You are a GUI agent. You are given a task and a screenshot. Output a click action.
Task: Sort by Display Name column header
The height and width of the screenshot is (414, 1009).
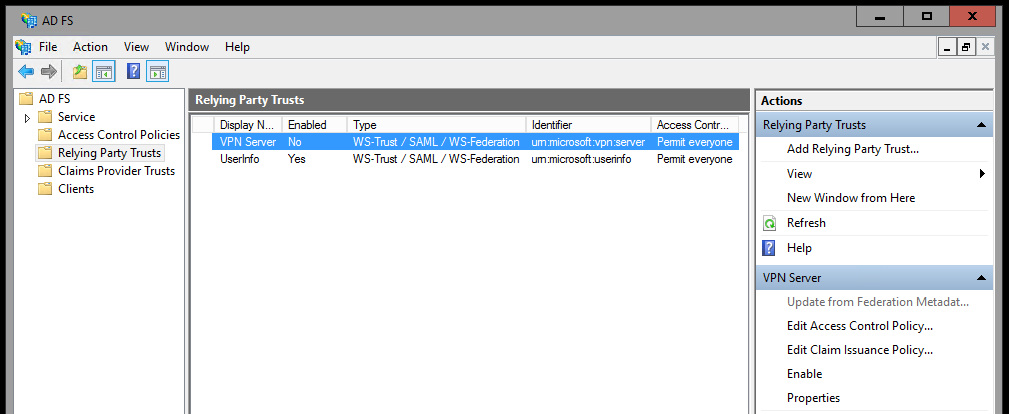point(247,125)
